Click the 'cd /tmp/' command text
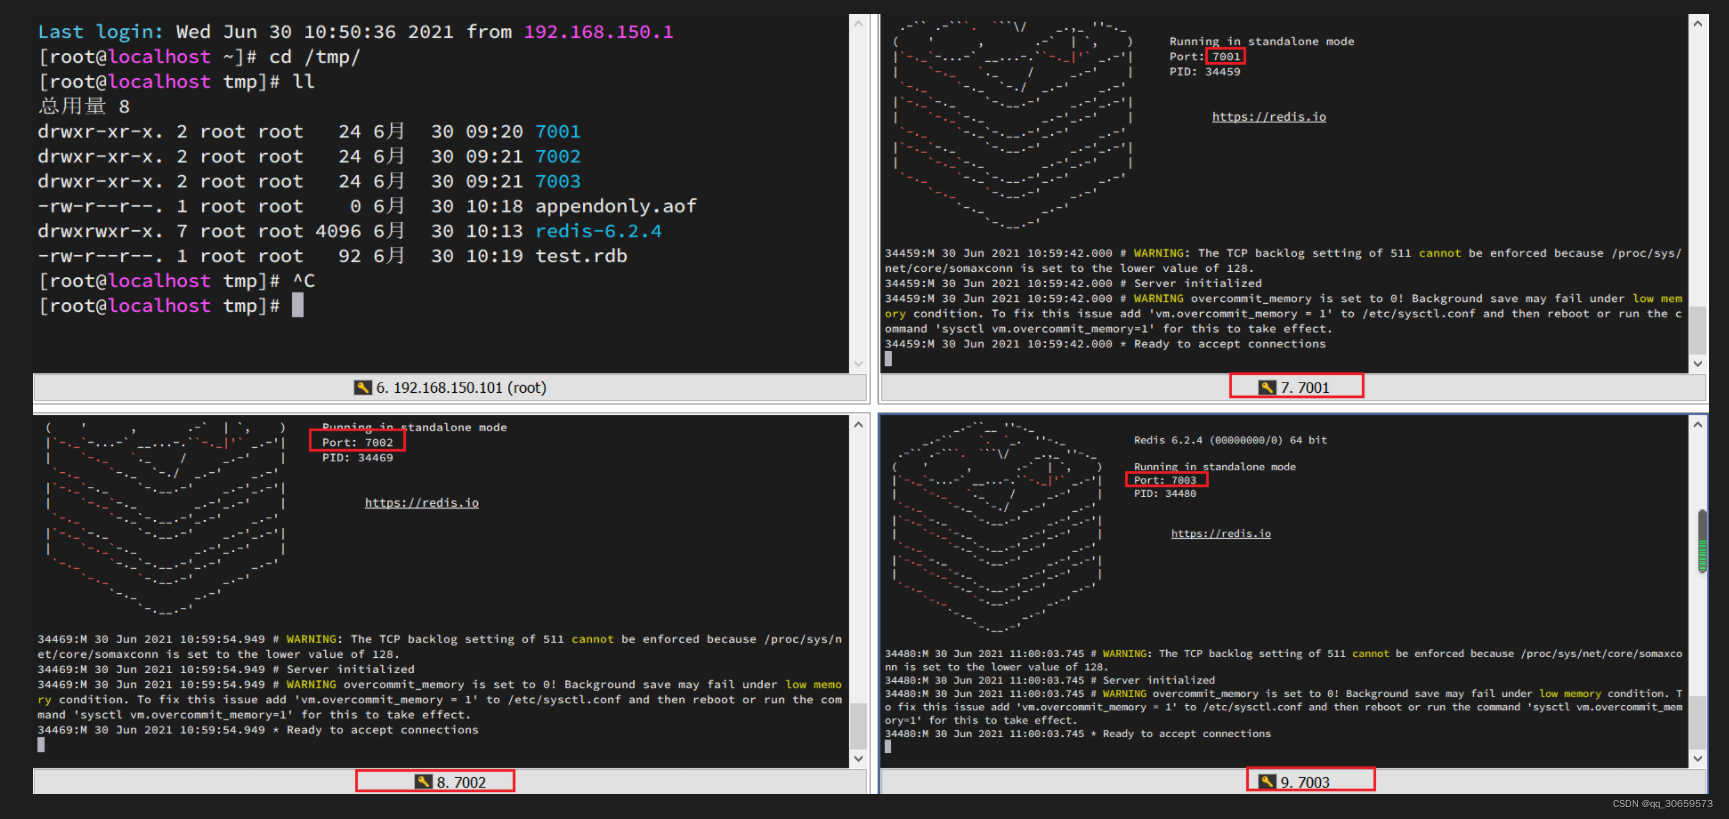1729x819 pixels. click(315, 57)
